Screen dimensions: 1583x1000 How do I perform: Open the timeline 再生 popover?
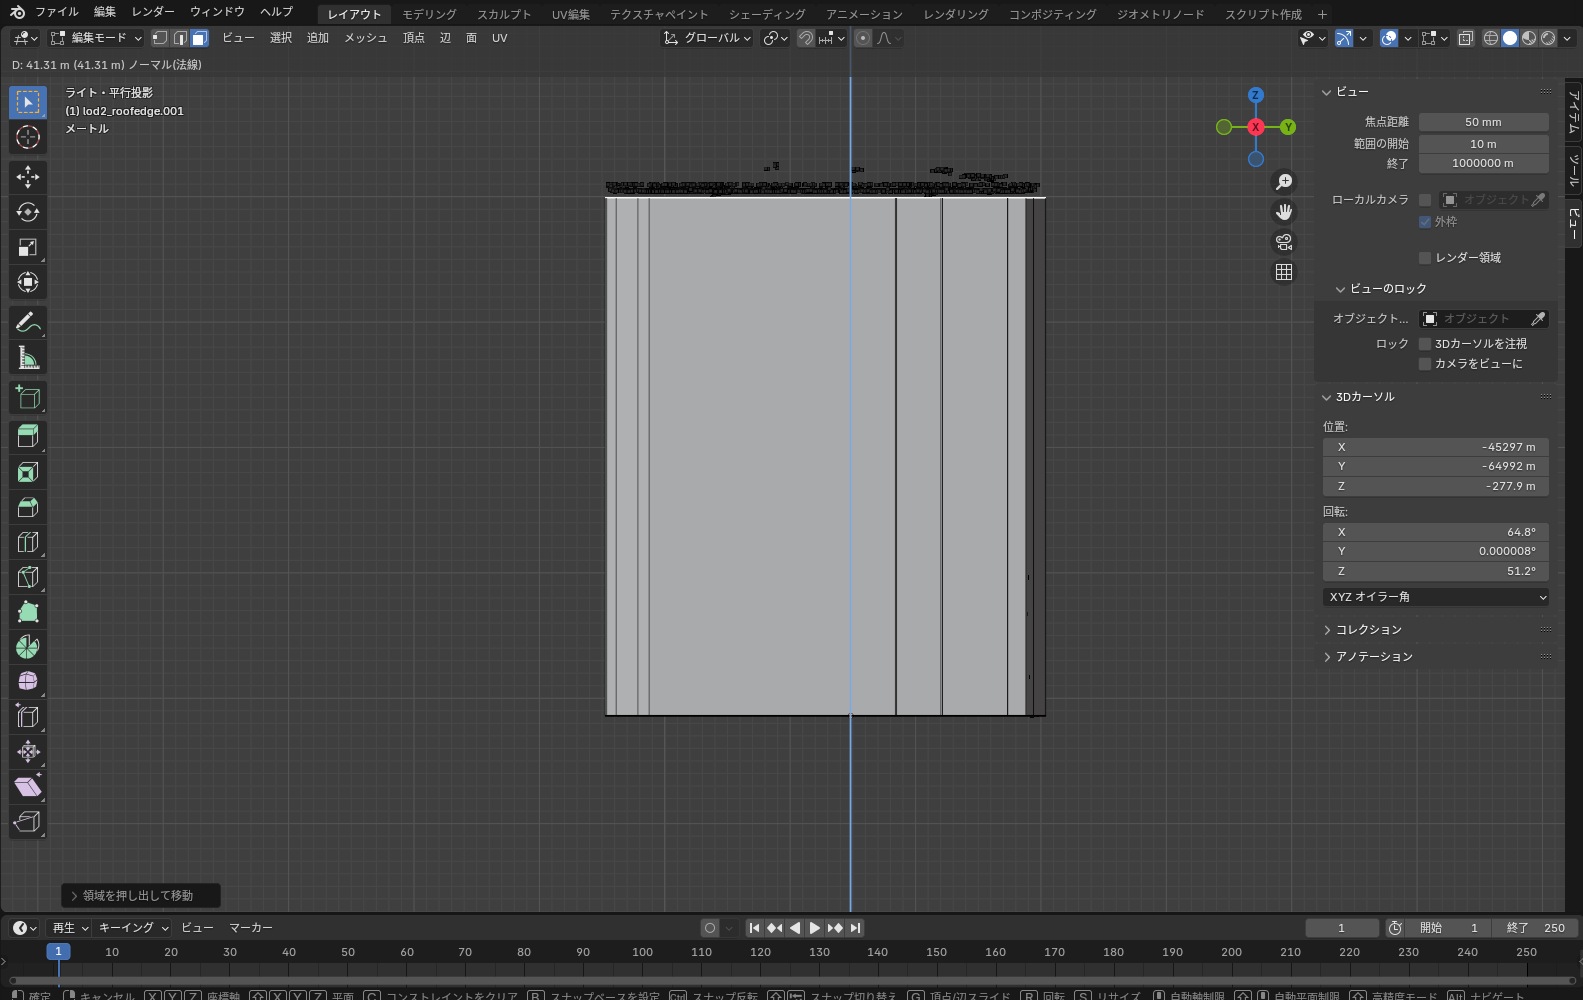[70, 928]
